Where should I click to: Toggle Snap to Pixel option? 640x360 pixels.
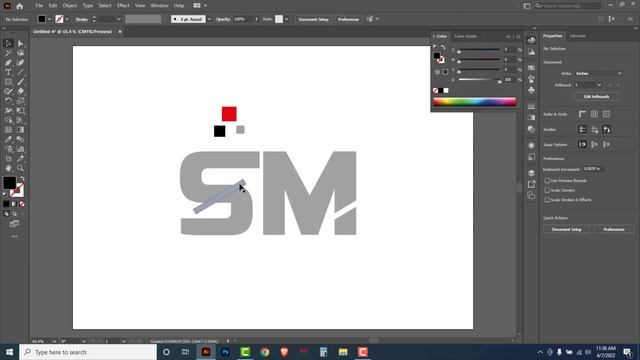click(594, 144)
